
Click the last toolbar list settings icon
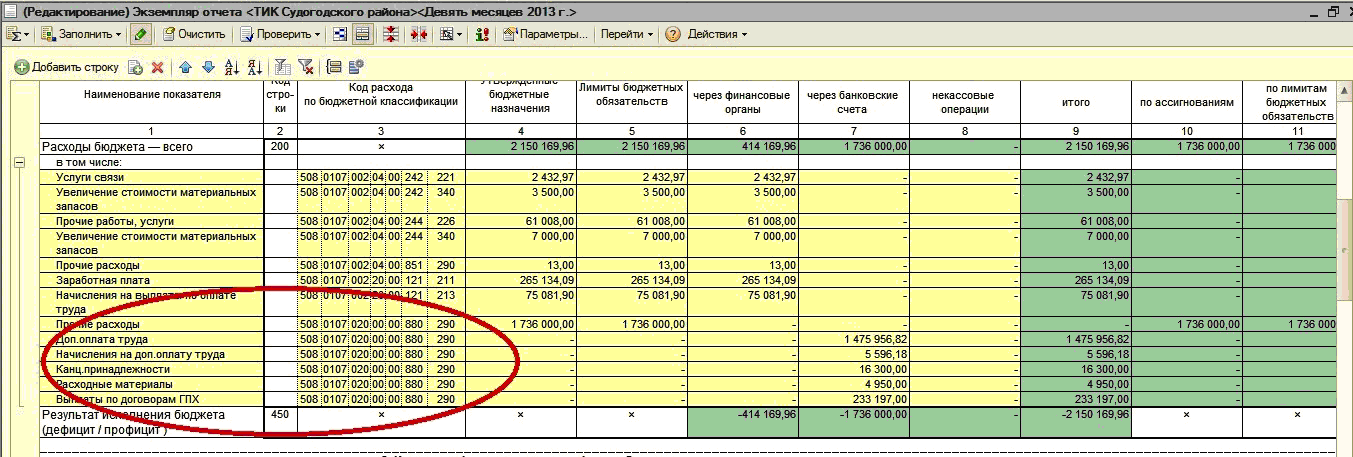357,67
